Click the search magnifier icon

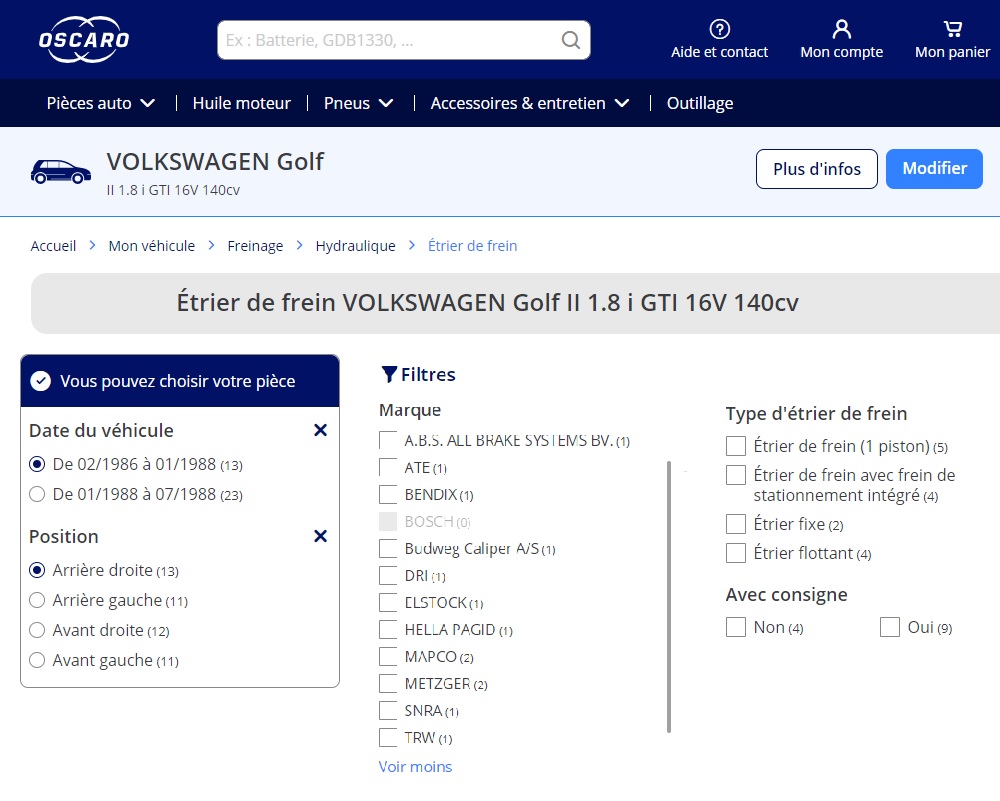[570, 40]
